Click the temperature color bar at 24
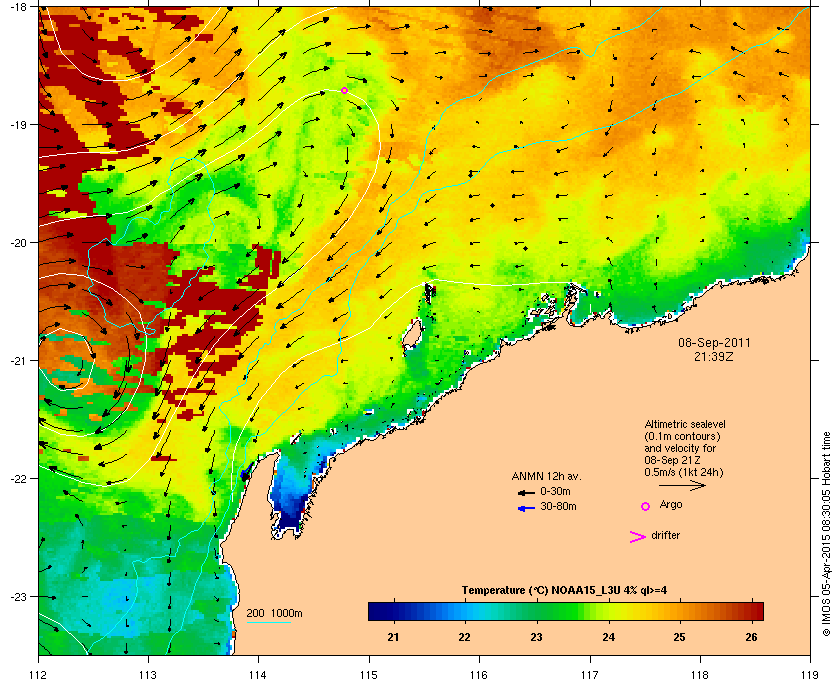The image size is (840, 680). 609,611
